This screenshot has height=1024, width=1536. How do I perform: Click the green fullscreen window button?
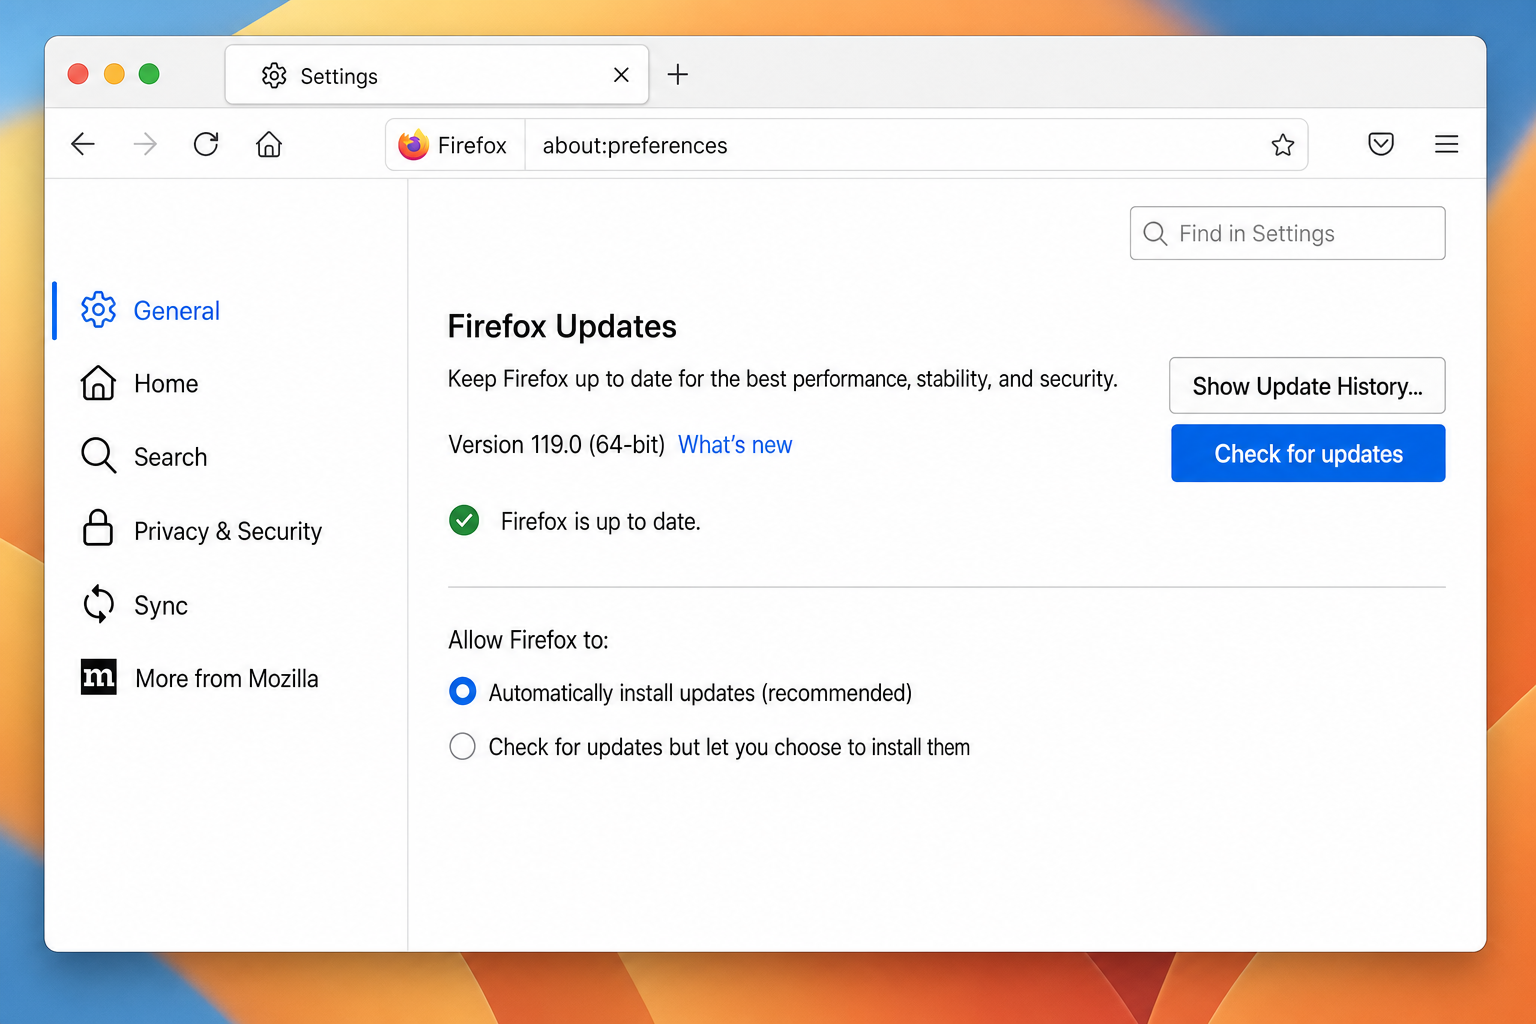tap(149, 74)
